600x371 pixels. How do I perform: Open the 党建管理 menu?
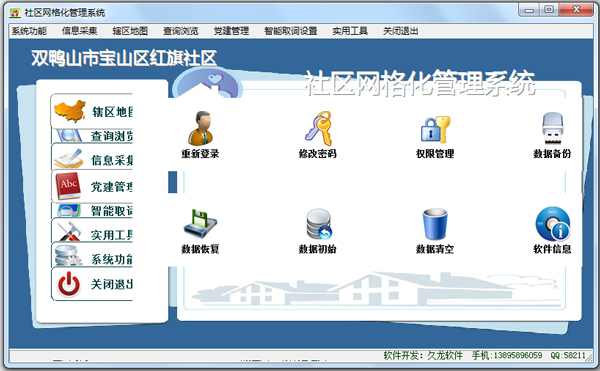[x=231, y=31]
